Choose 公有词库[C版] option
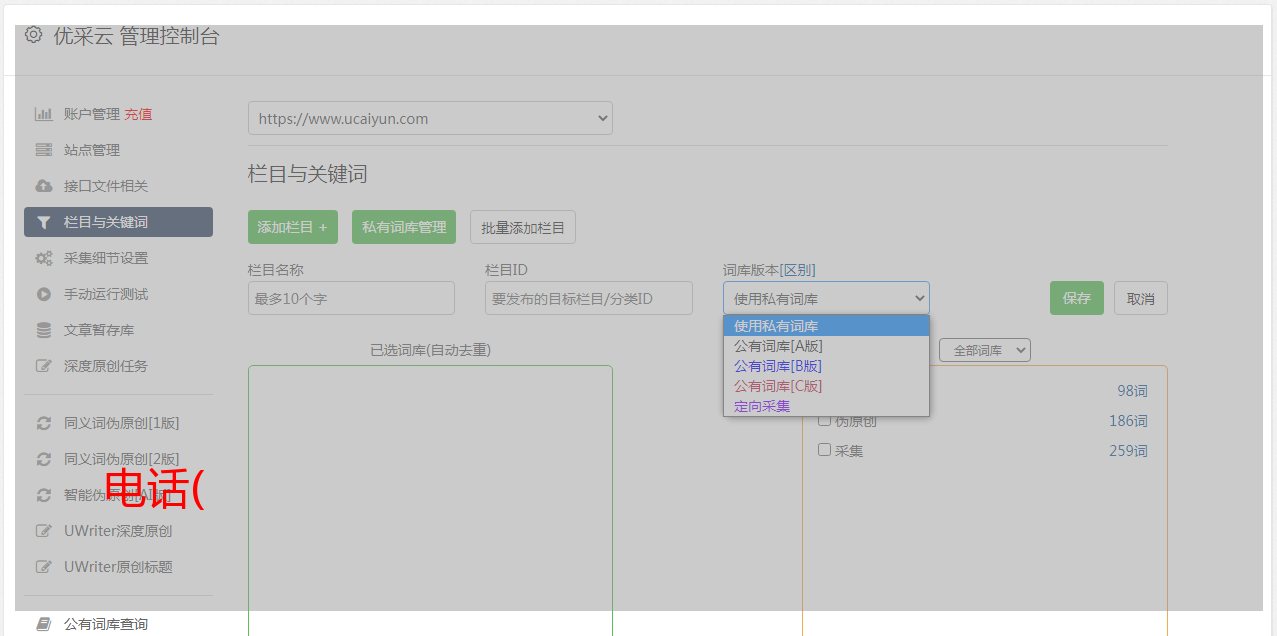The image size is (1277, 636). click(x=826, y=386)
